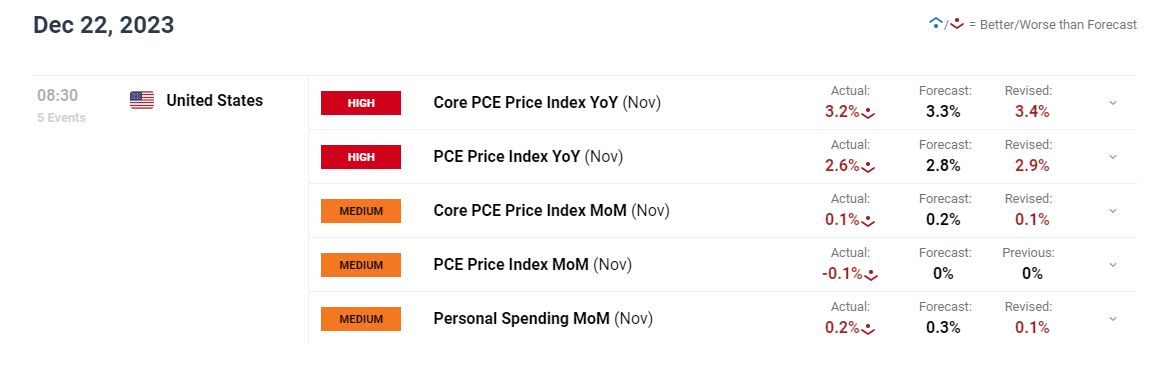Click the United States flag icon
This screenshot has width=1158, height=370.
coord(142,100)
